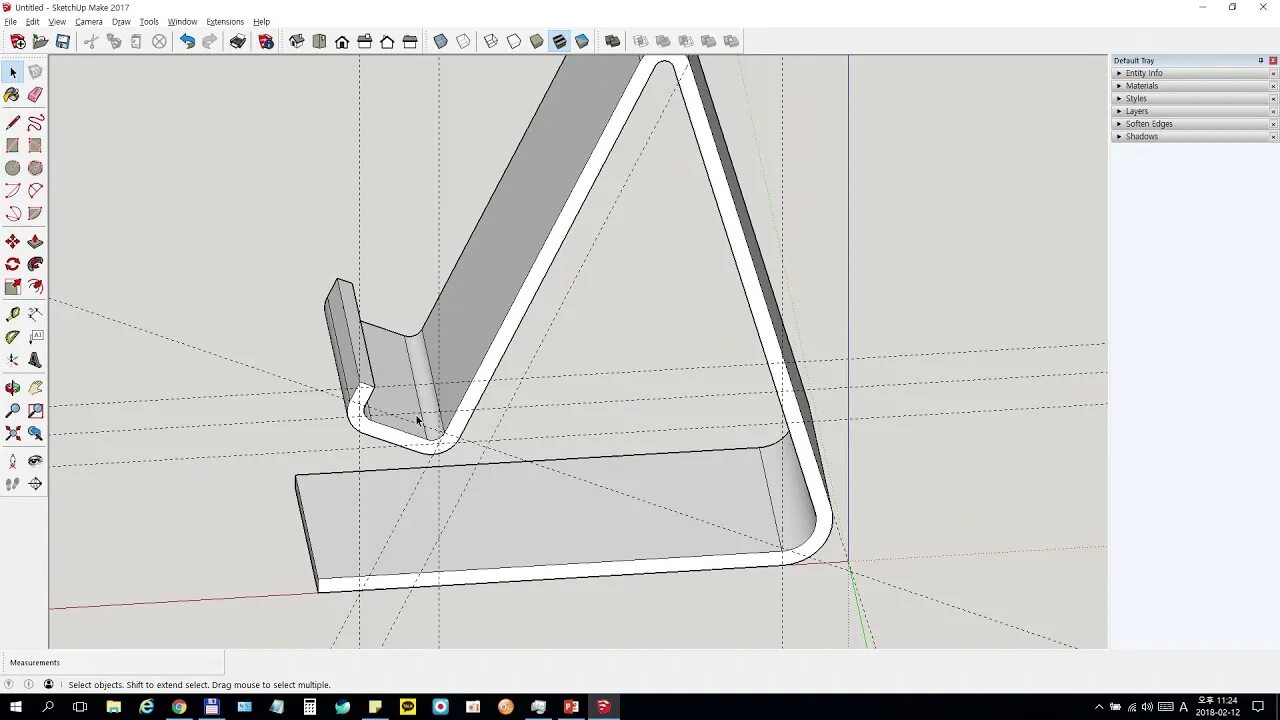1280x720 pixels.
Task: Save the model with the floppy icon
Action: 63,41
